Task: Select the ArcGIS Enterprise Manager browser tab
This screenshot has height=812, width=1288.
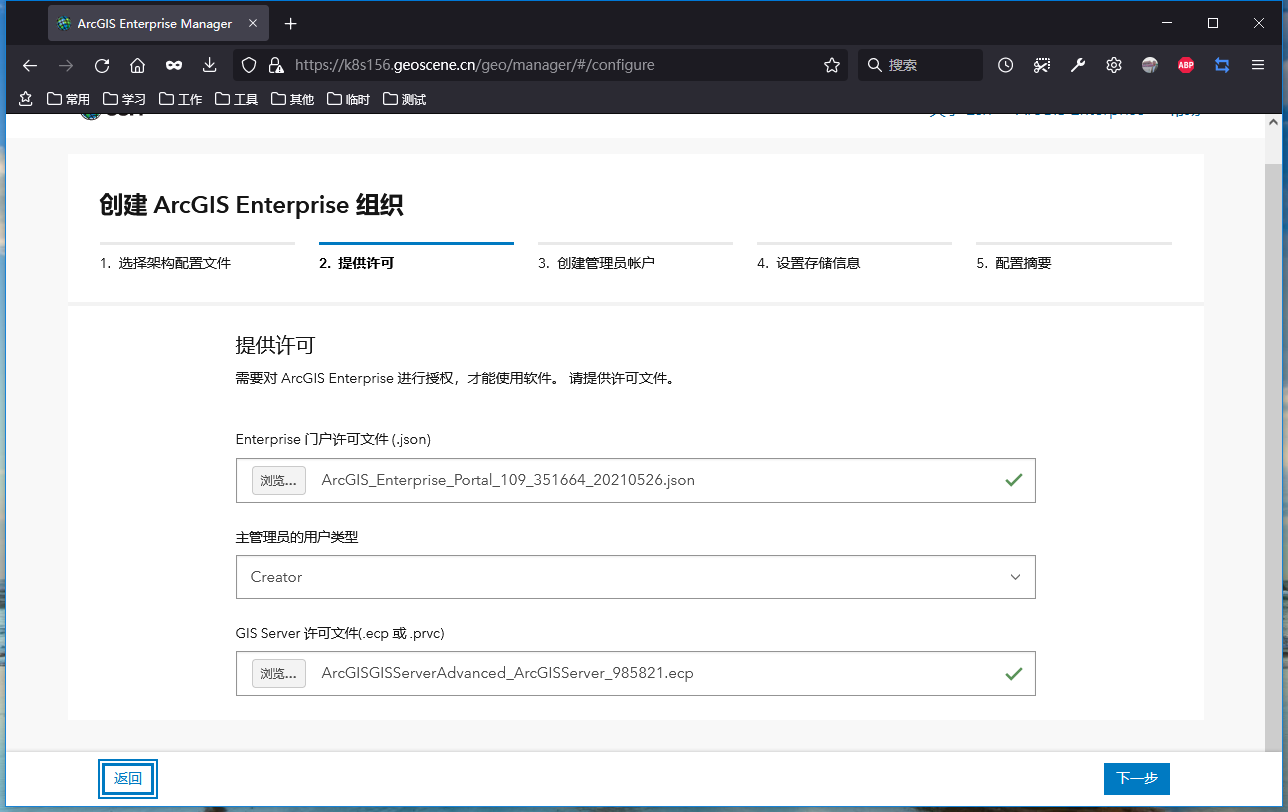Action: [x=158, y=23]
